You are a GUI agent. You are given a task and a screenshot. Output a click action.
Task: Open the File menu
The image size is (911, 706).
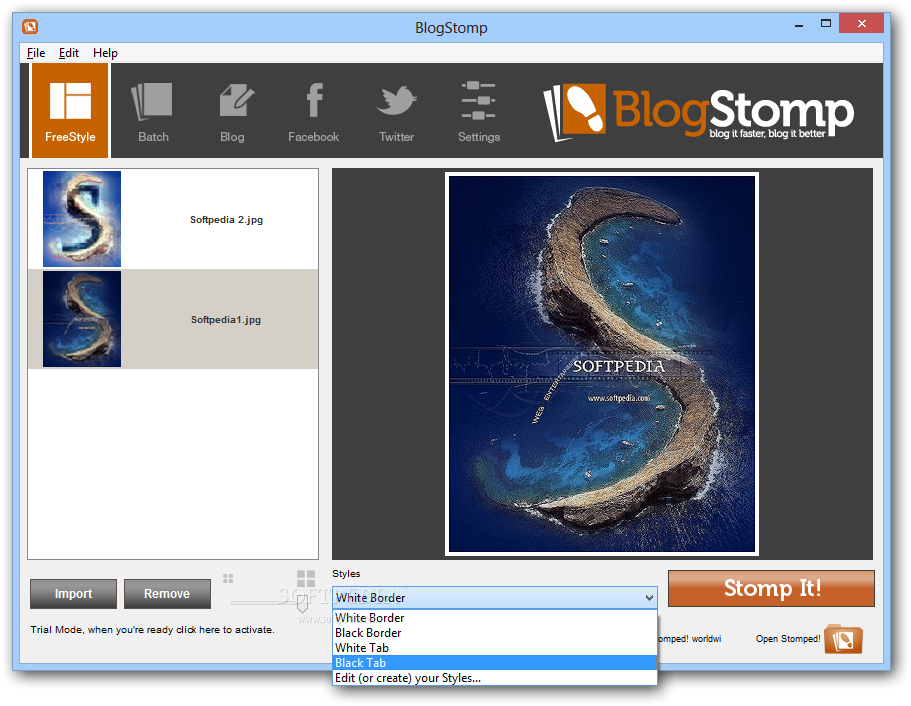coord(36,53)
